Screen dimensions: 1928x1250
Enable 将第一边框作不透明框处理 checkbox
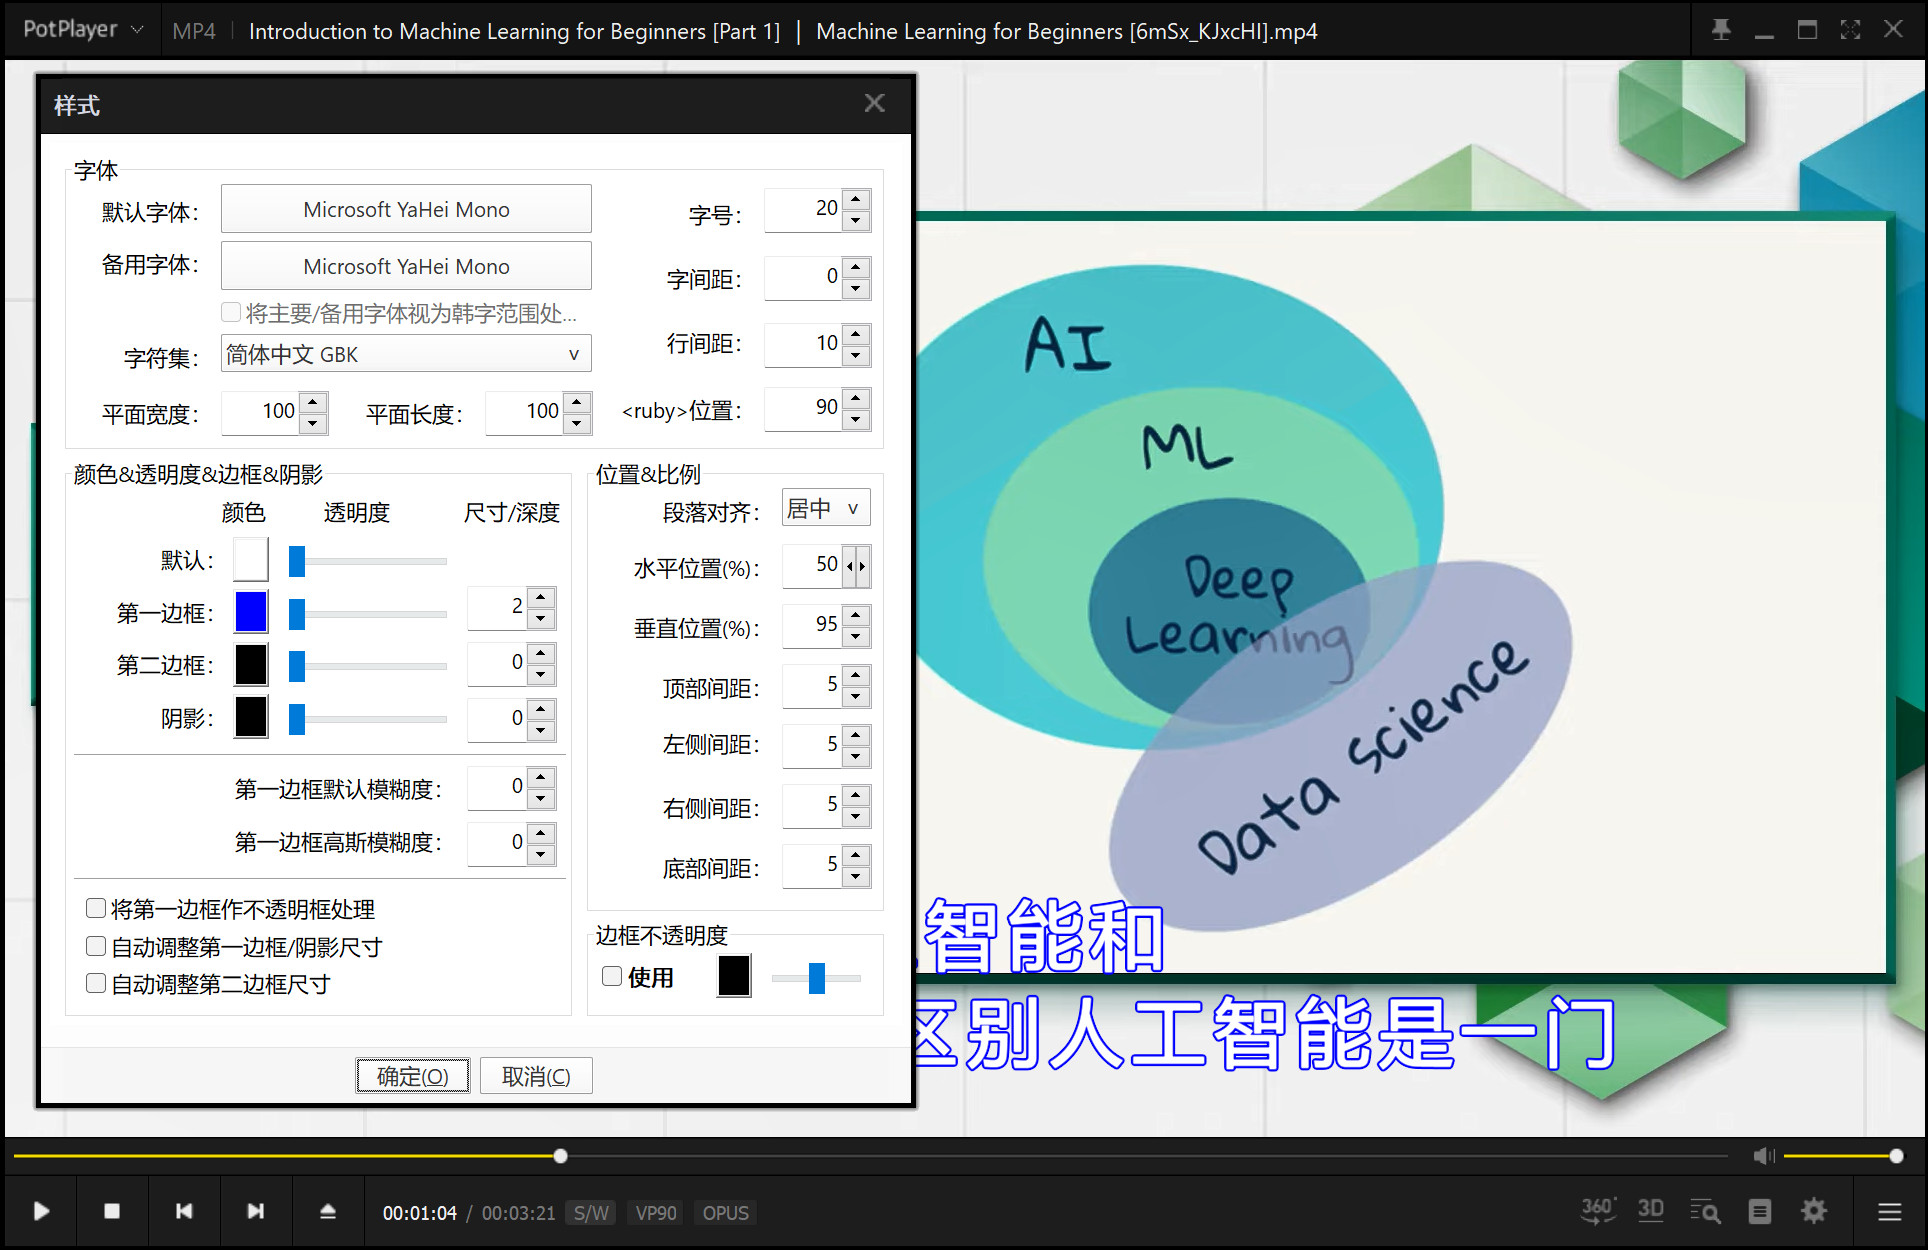(96, 909)
